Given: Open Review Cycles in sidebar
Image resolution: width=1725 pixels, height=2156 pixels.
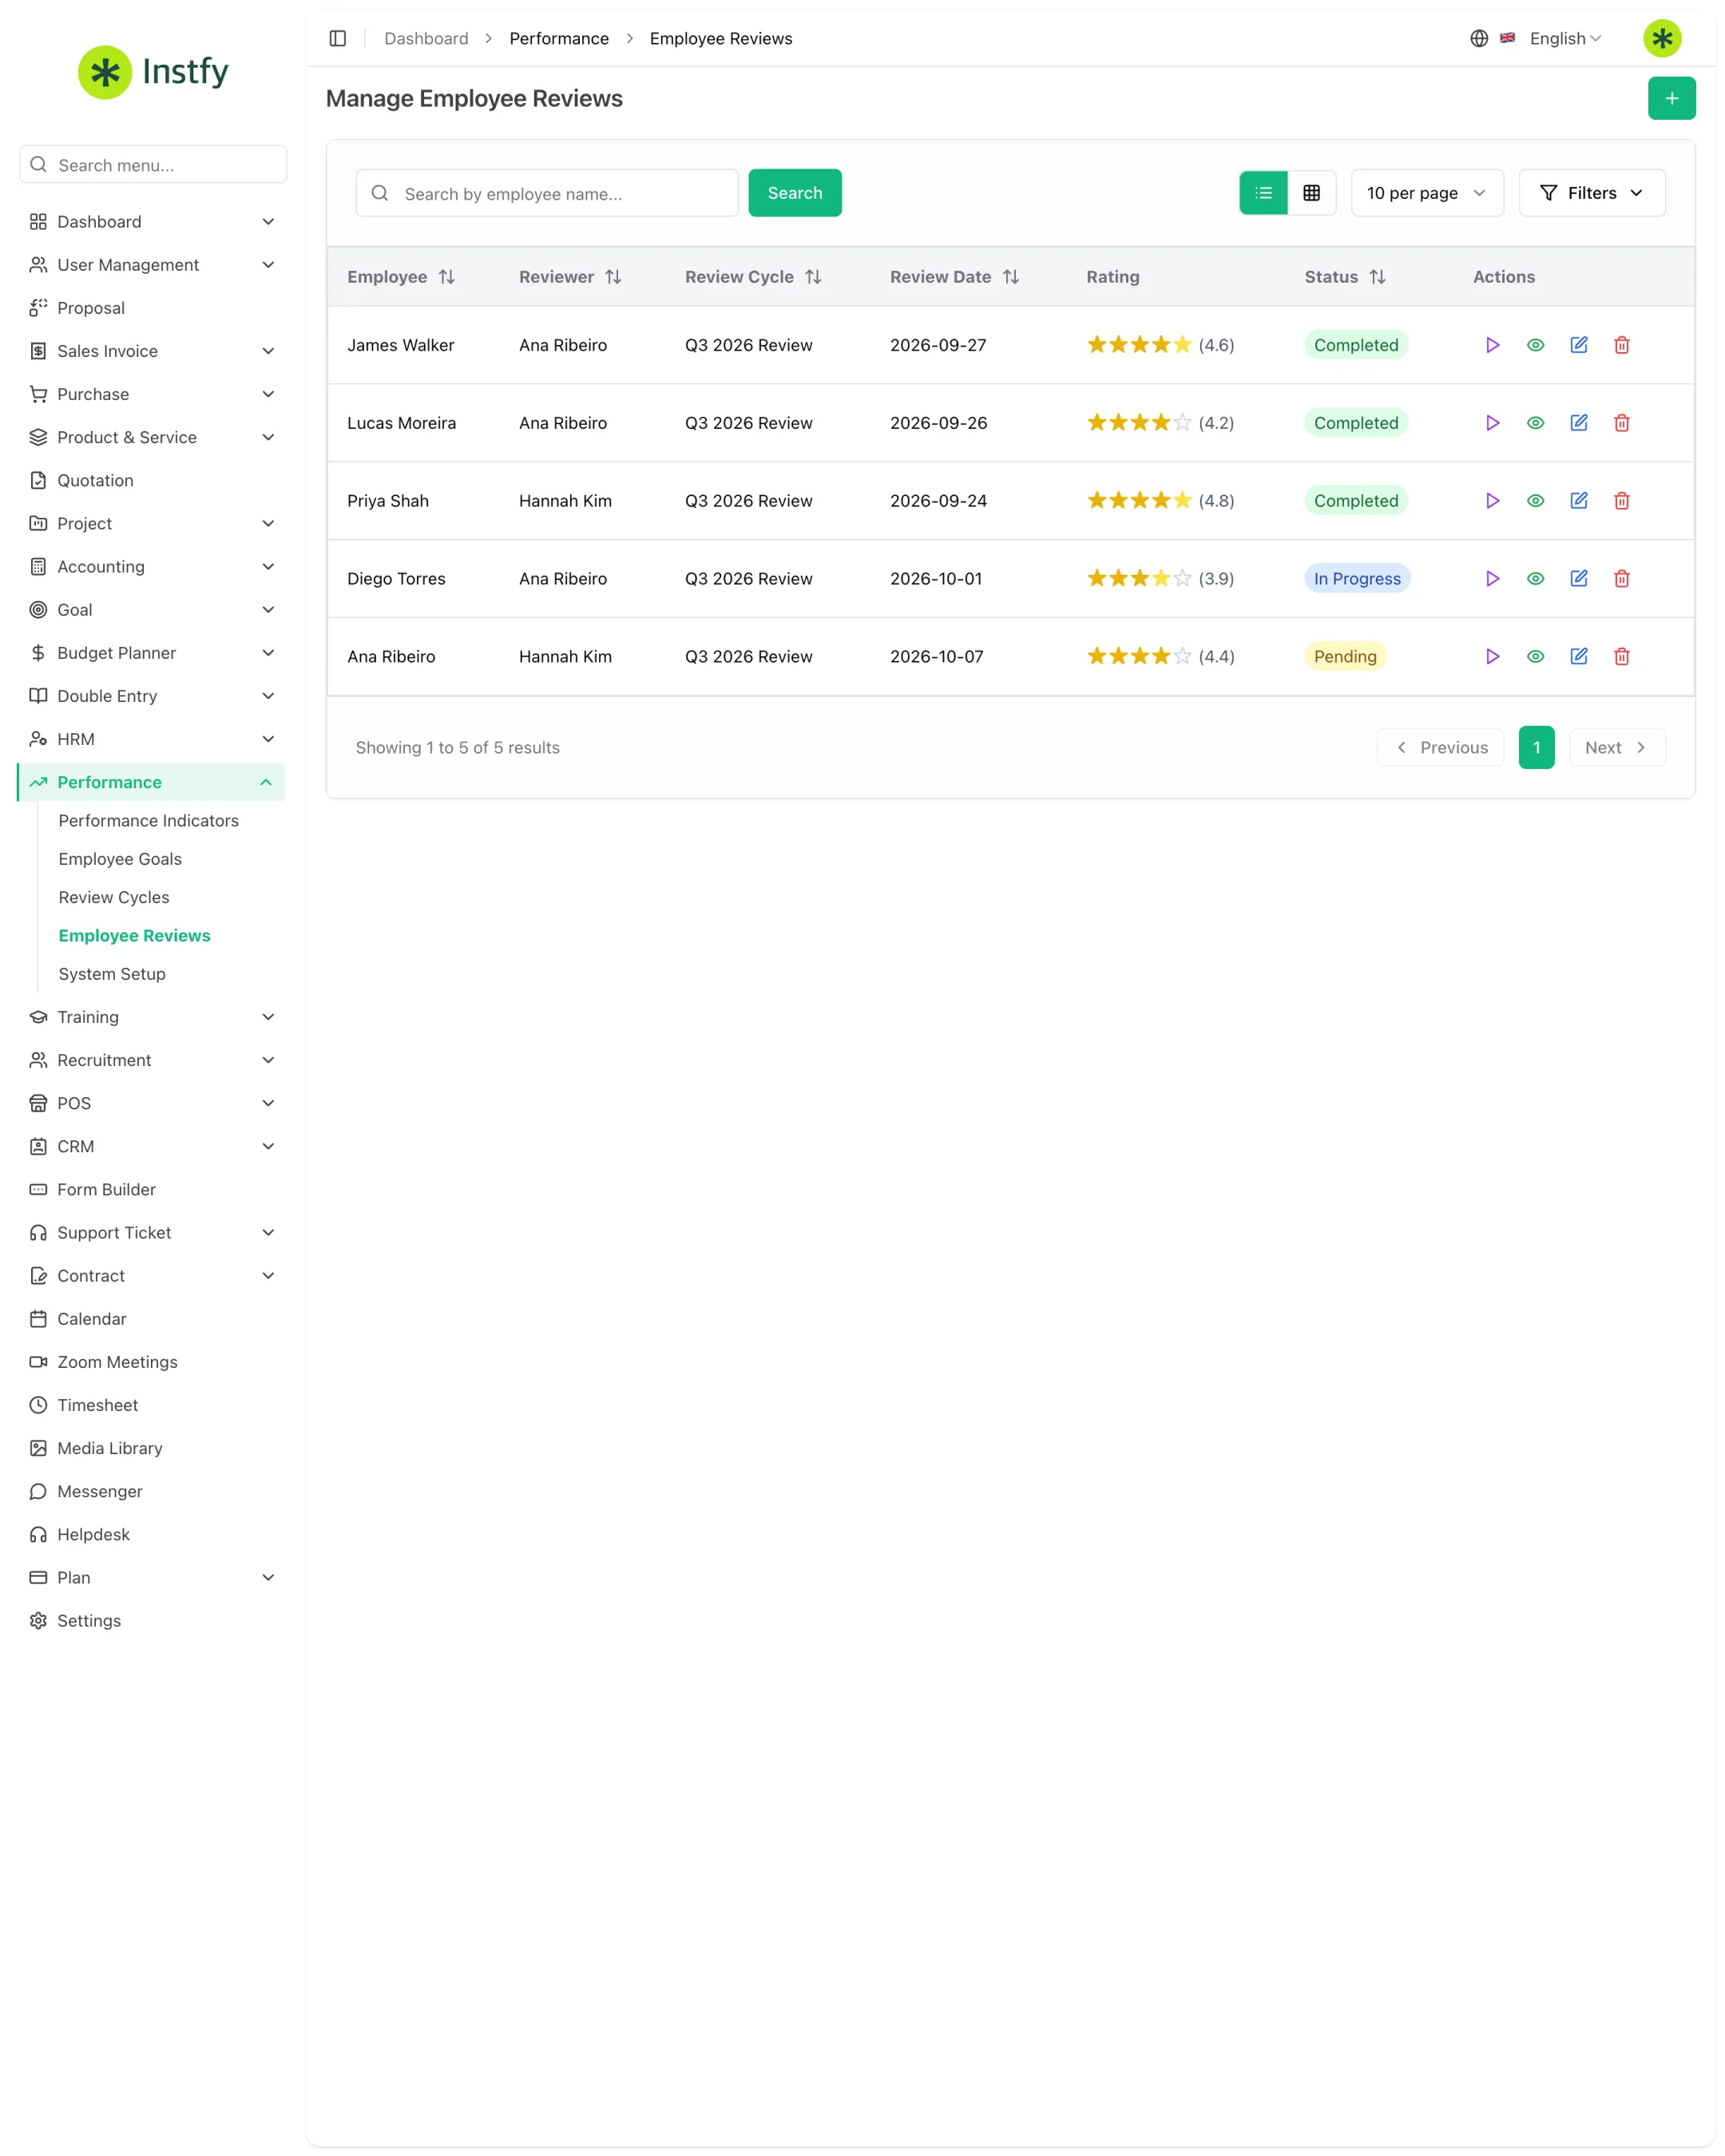Looking at the screenshot, I should (114, 897).
